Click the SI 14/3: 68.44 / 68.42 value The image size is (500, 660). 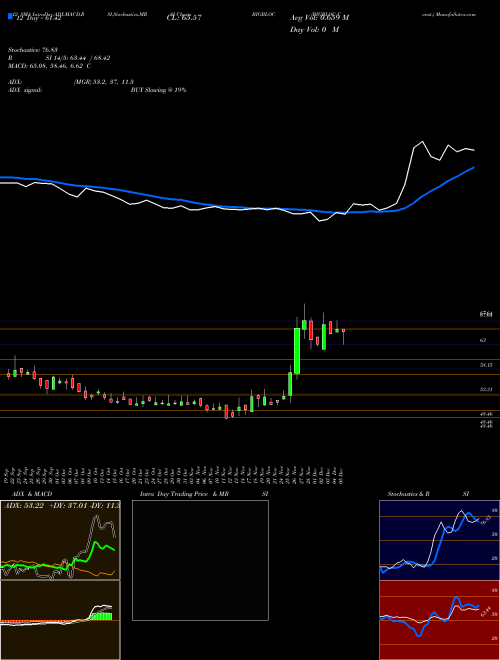(x=78, y=58)
